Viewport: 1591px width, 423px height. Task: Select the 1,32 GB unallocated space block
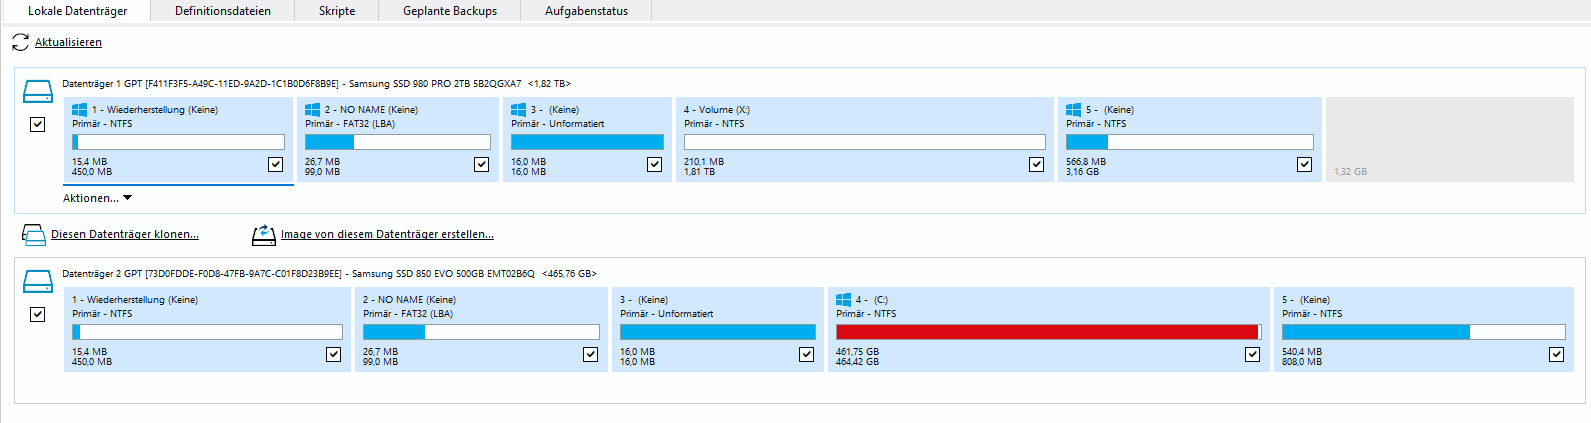pyautogui.click(x=1450, y=139)
